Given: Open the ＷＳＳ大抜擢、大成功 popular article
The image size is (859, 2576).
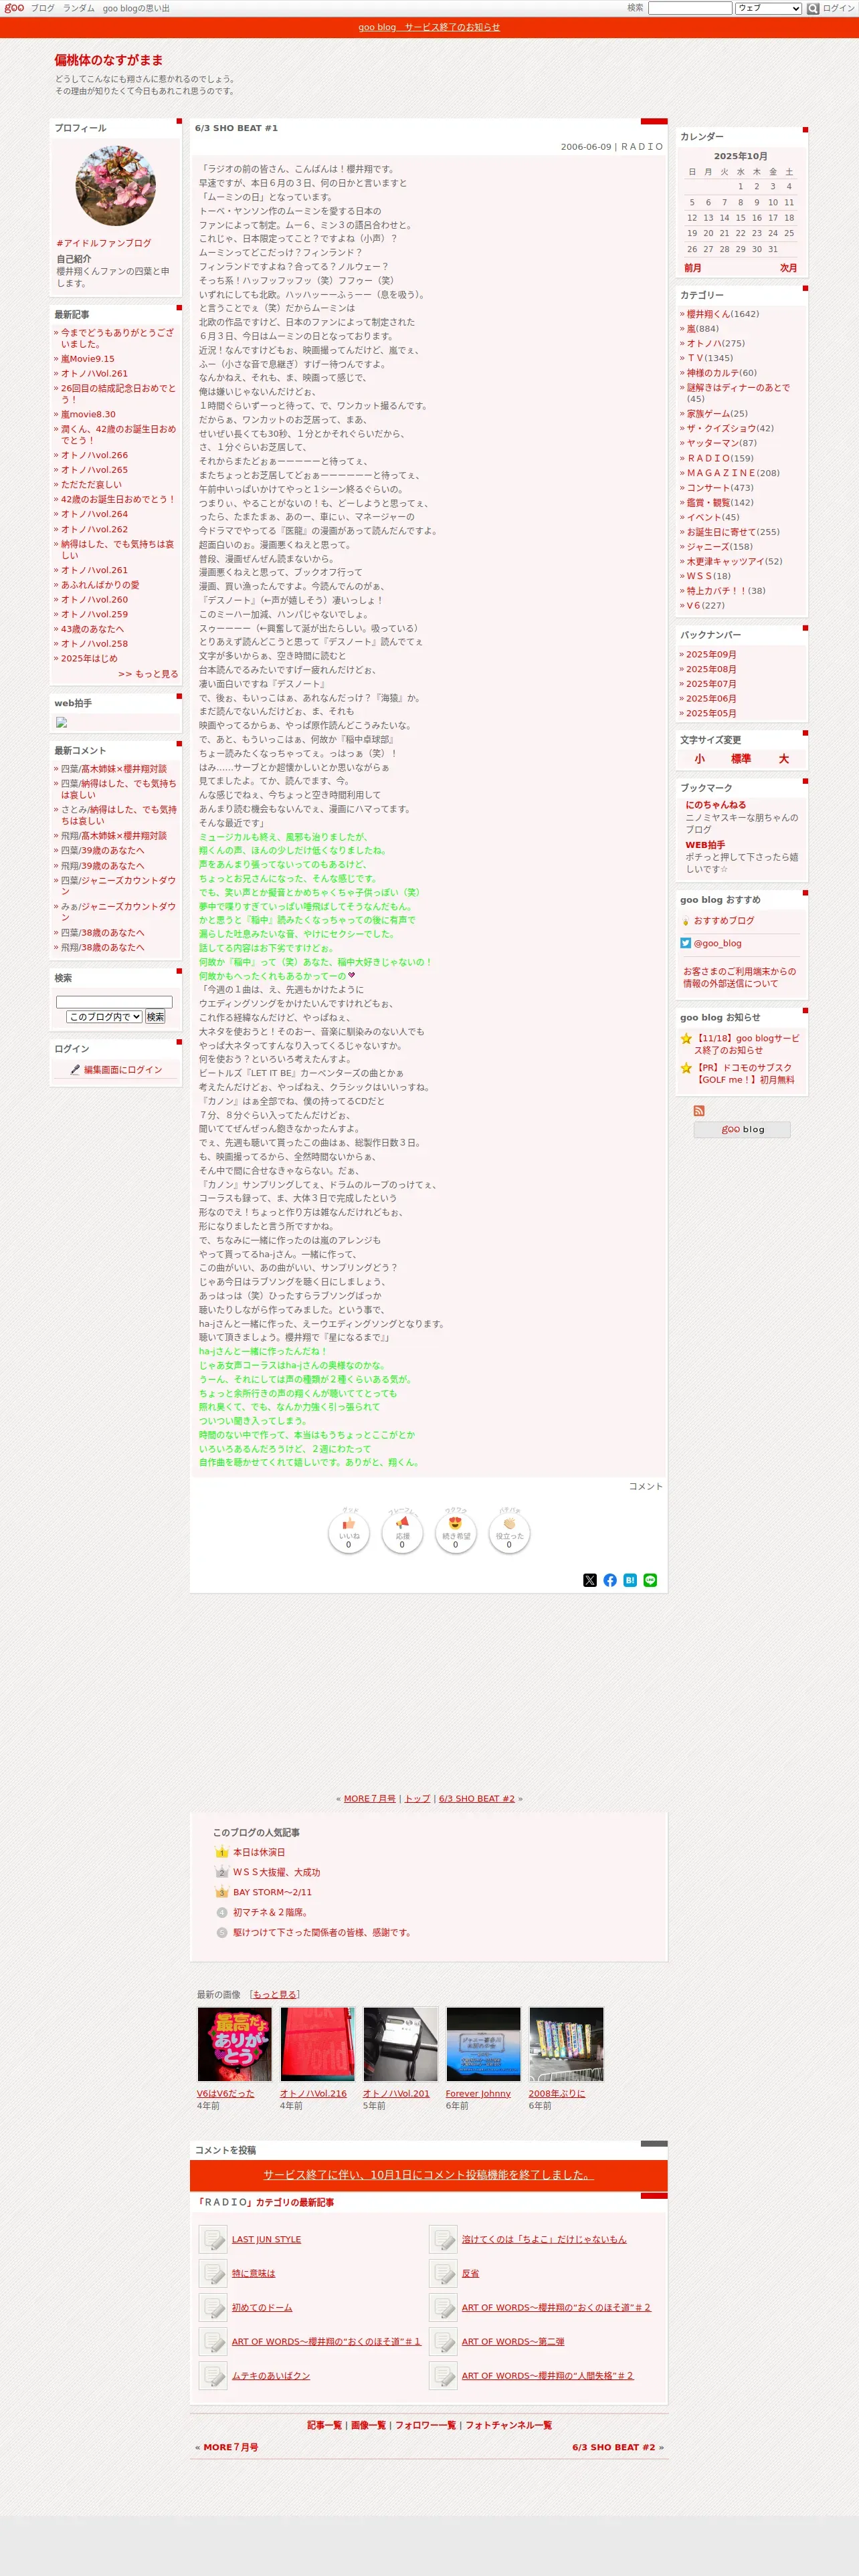Looking at the screenshot, I should coord(277,1872).
